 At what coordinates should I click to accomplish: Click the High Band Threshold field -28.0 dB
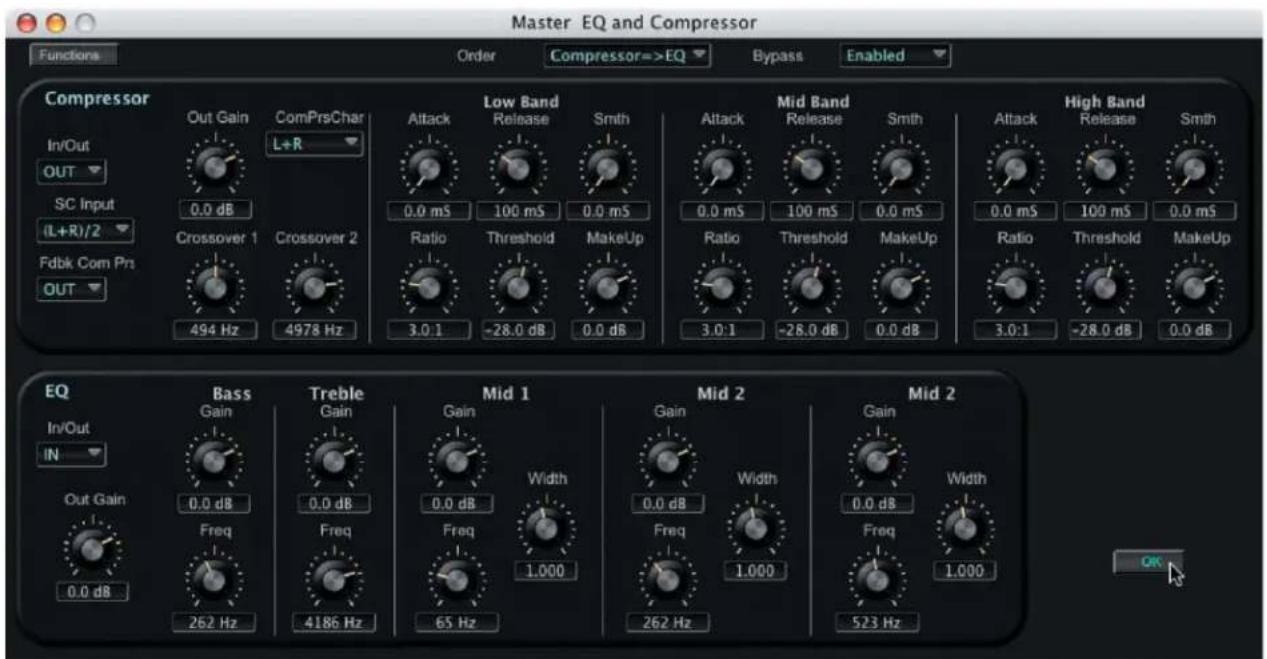coord(1104,330)
